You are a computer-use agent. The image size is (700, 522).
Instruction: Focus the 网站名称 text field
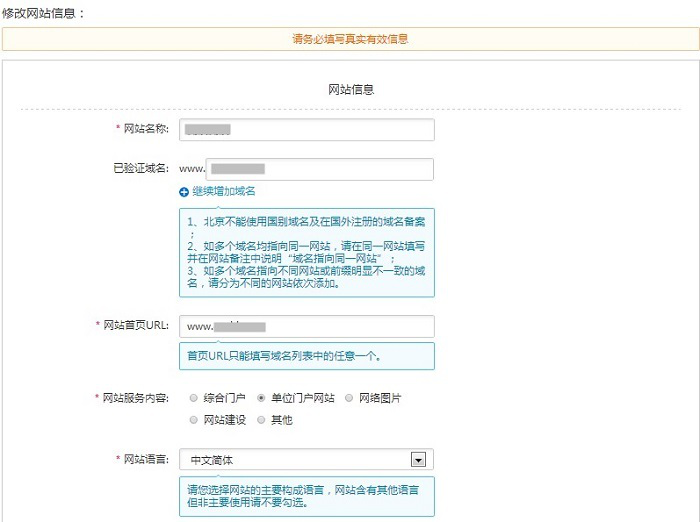[x=306, y=130]
